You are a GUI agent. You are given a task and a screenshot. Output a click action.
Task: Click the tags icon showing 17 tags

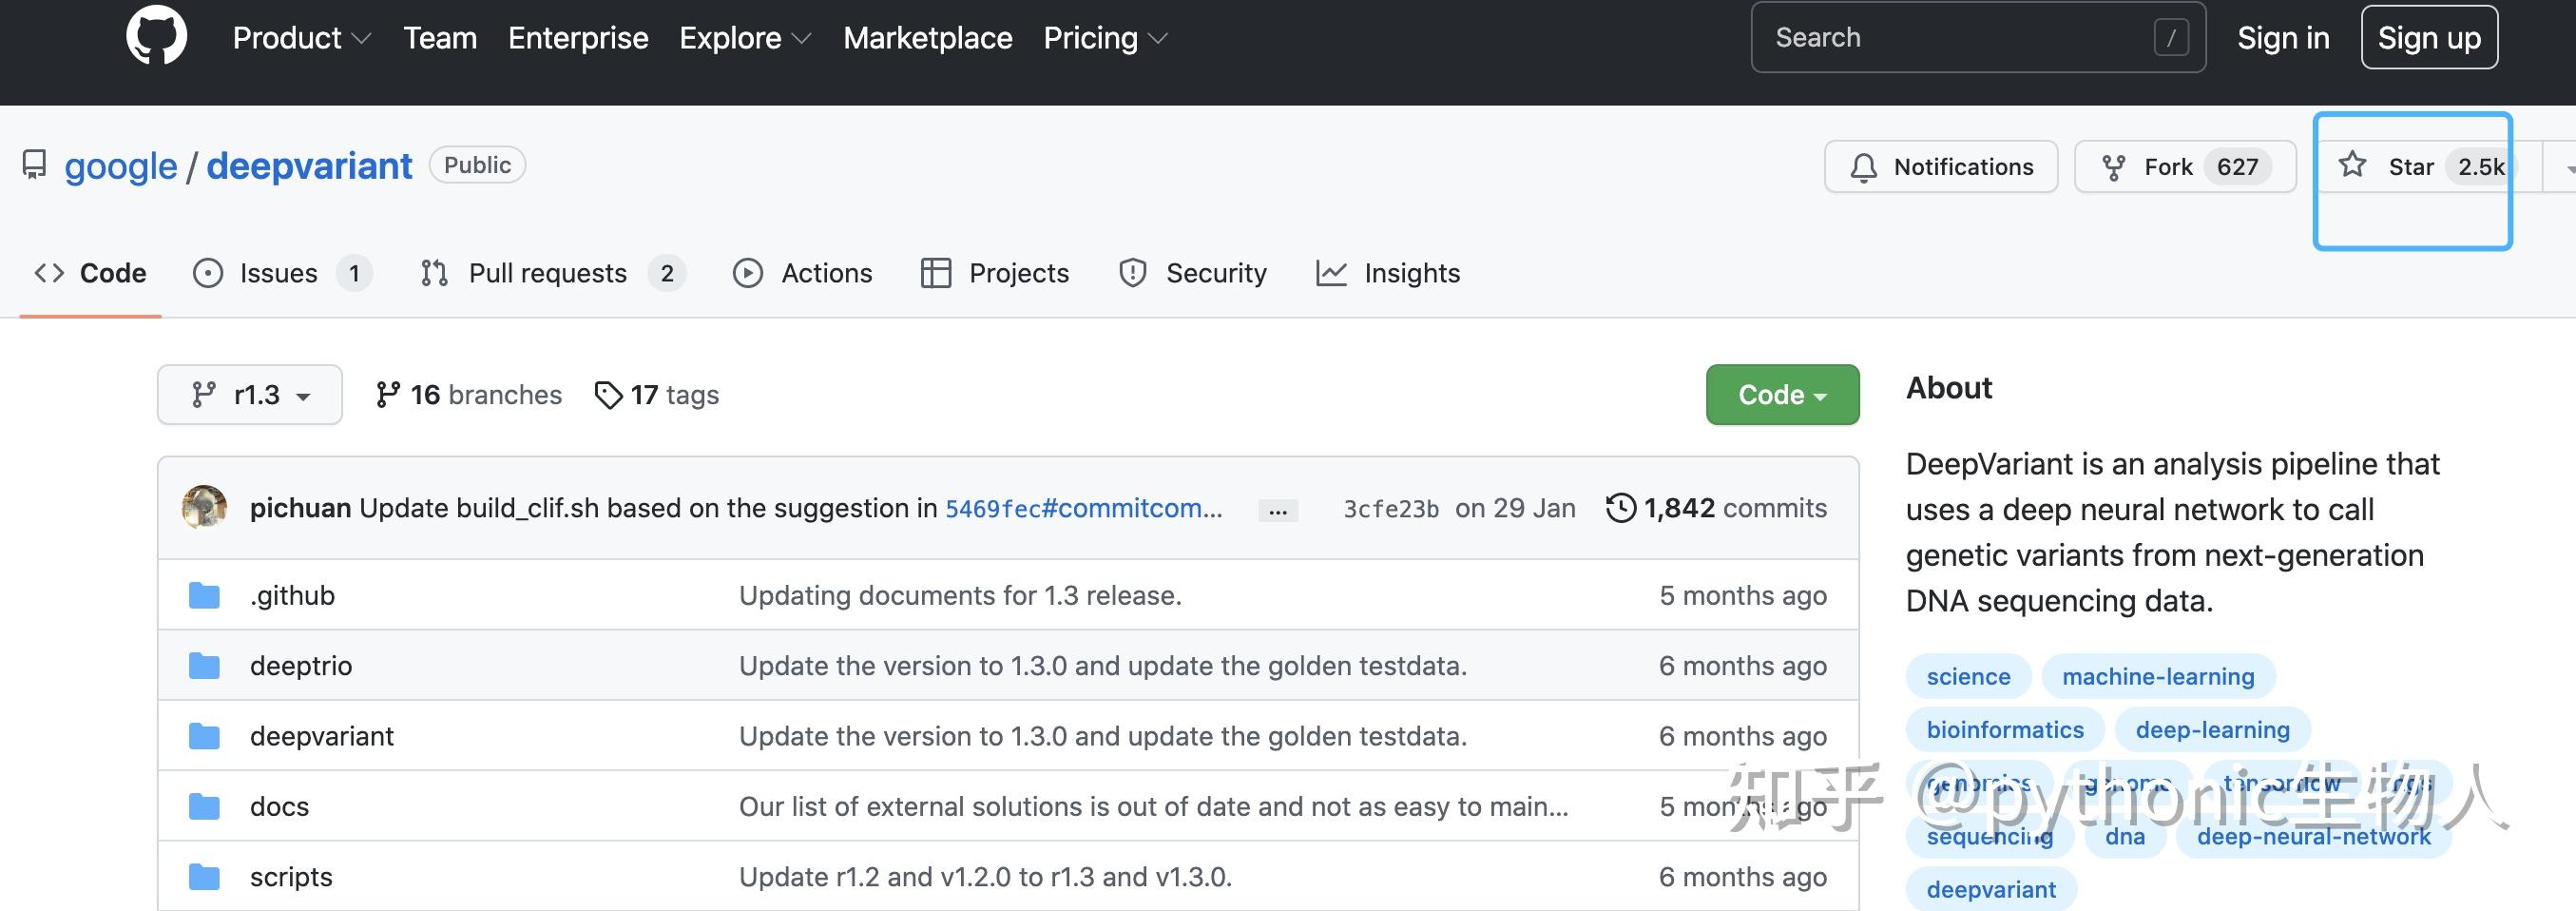(x=608, y=395)
